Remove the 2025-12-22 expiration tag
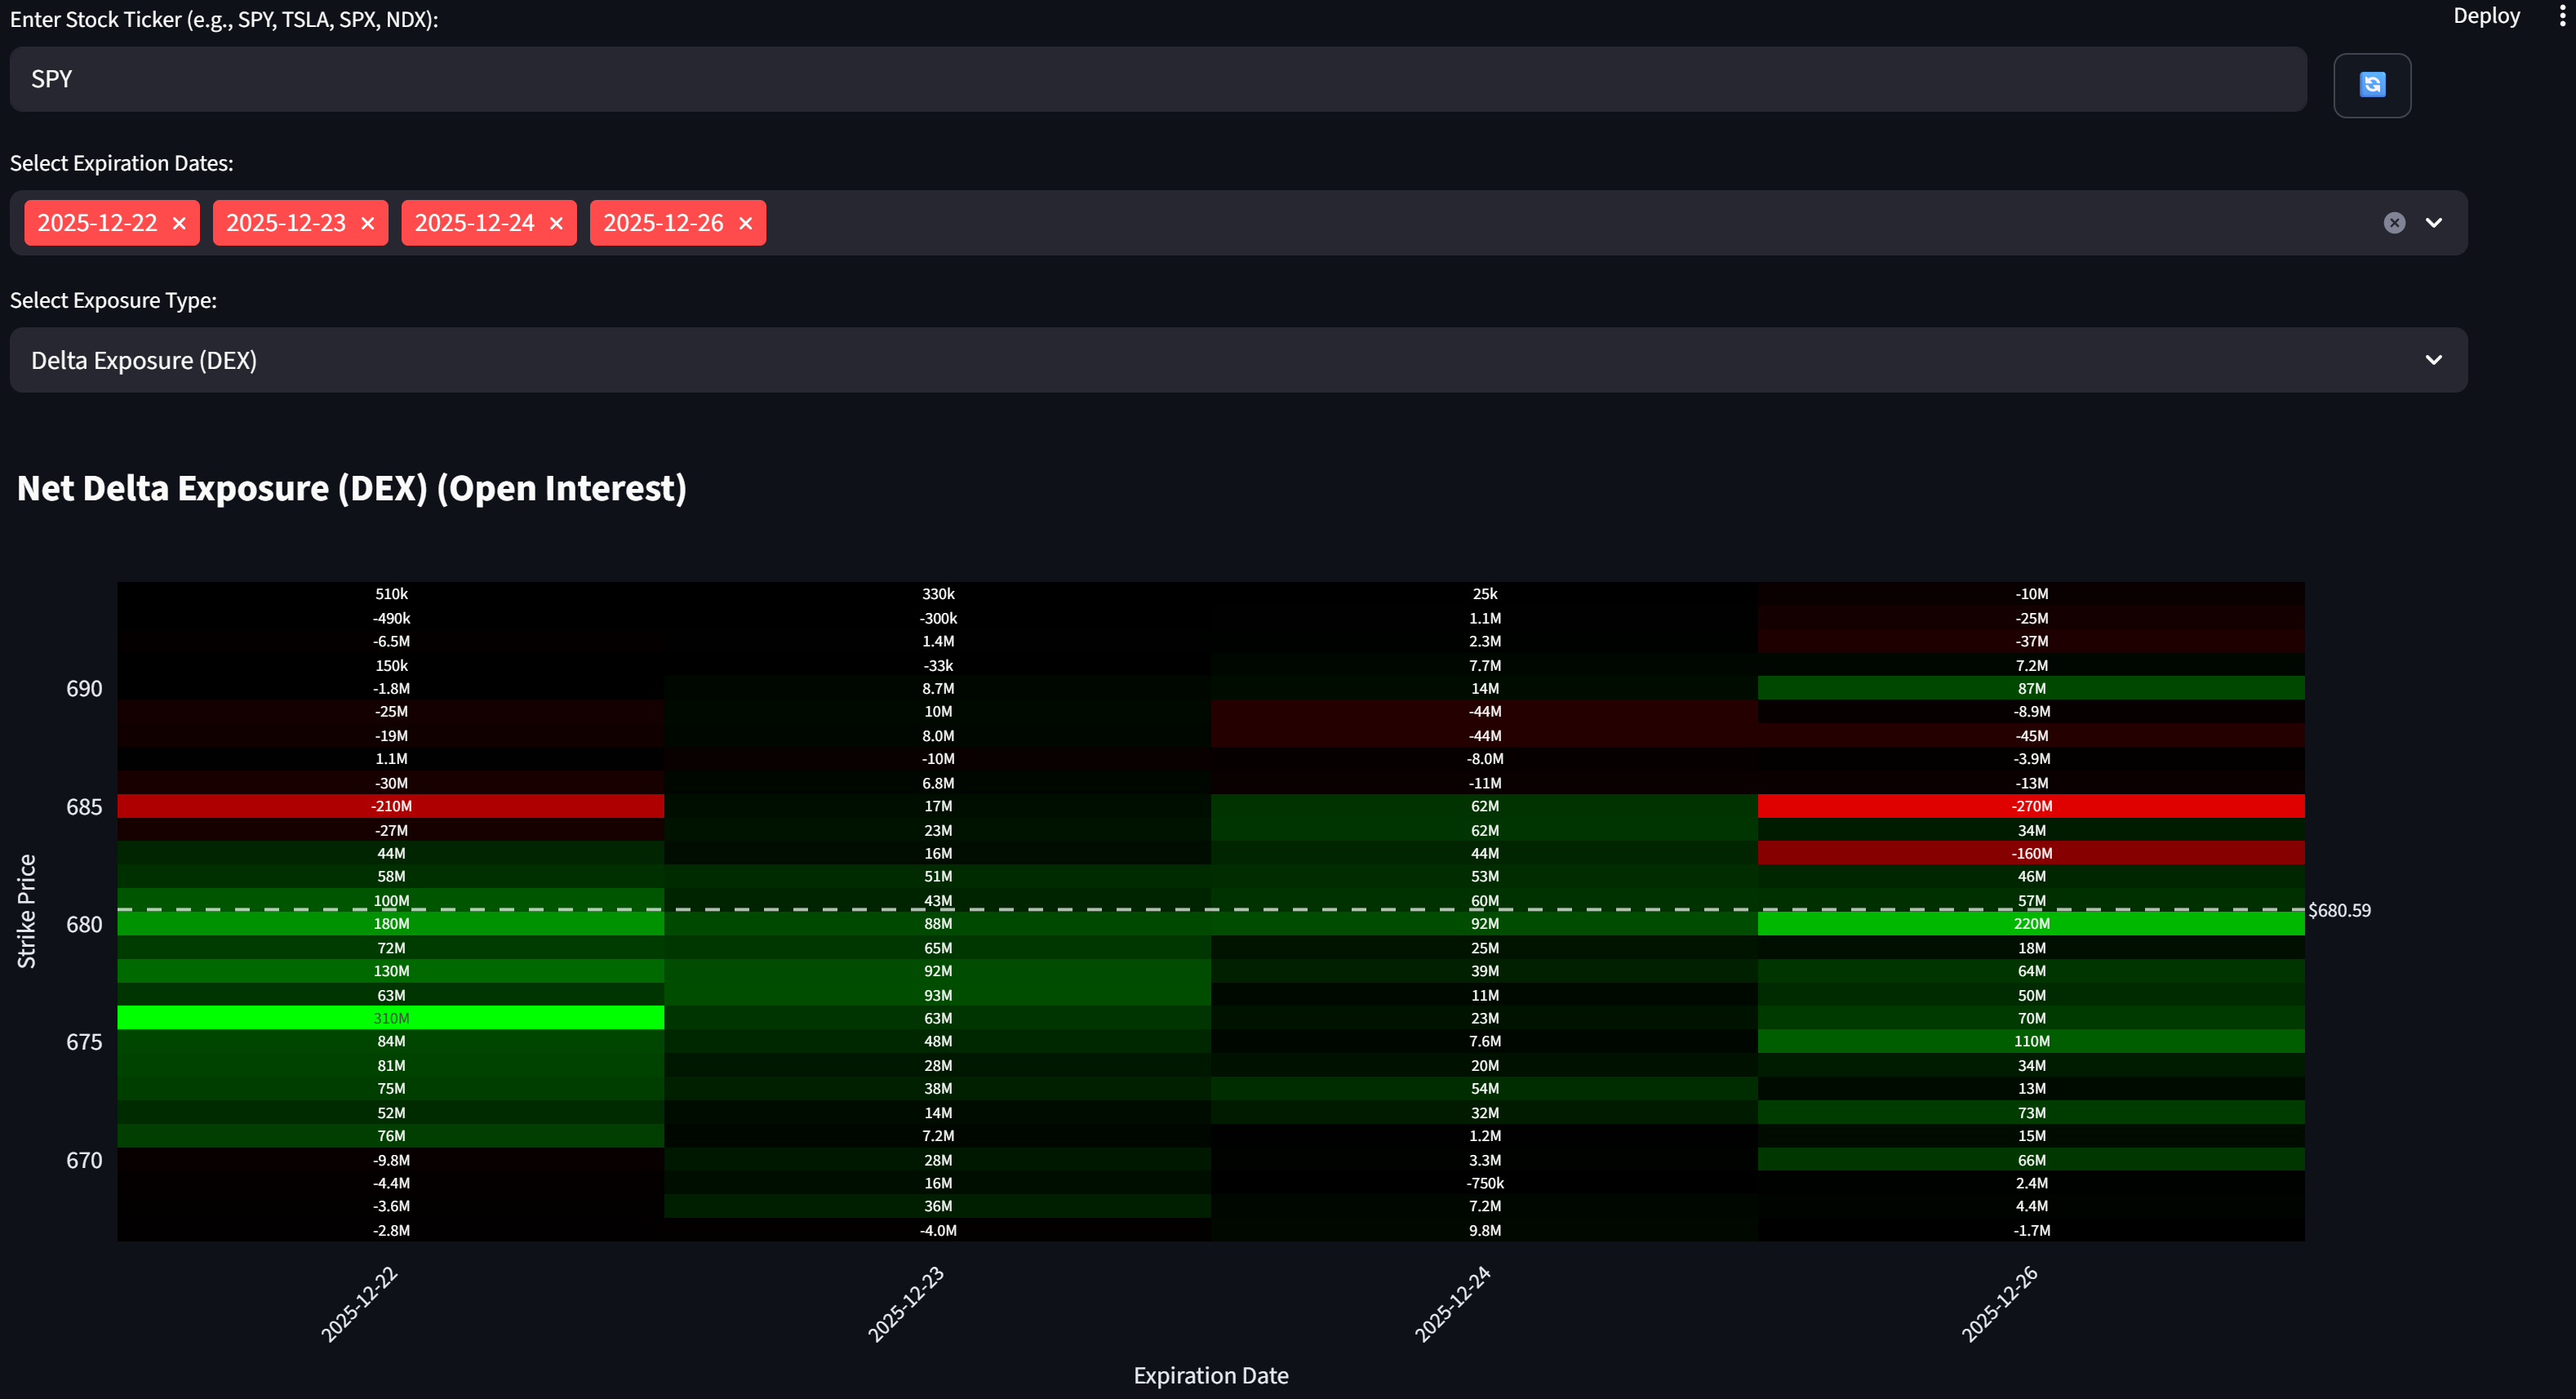Image resolution: width=2576 pixels, height=1399 pixels. click(x=179, y=223)
